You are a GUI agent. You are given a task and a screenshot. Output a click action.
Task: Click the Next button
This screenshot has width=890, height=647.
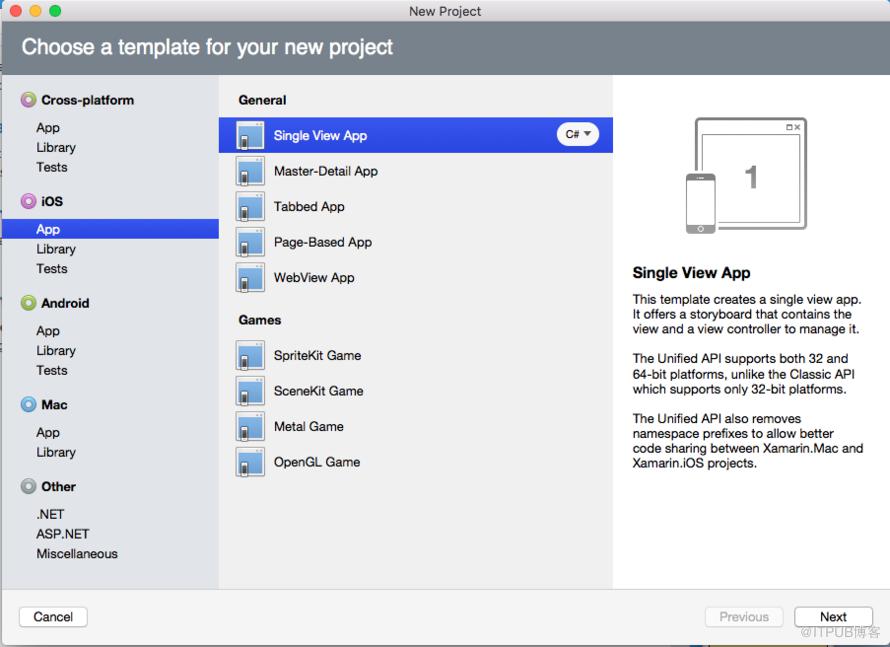(x=833, y=617)
